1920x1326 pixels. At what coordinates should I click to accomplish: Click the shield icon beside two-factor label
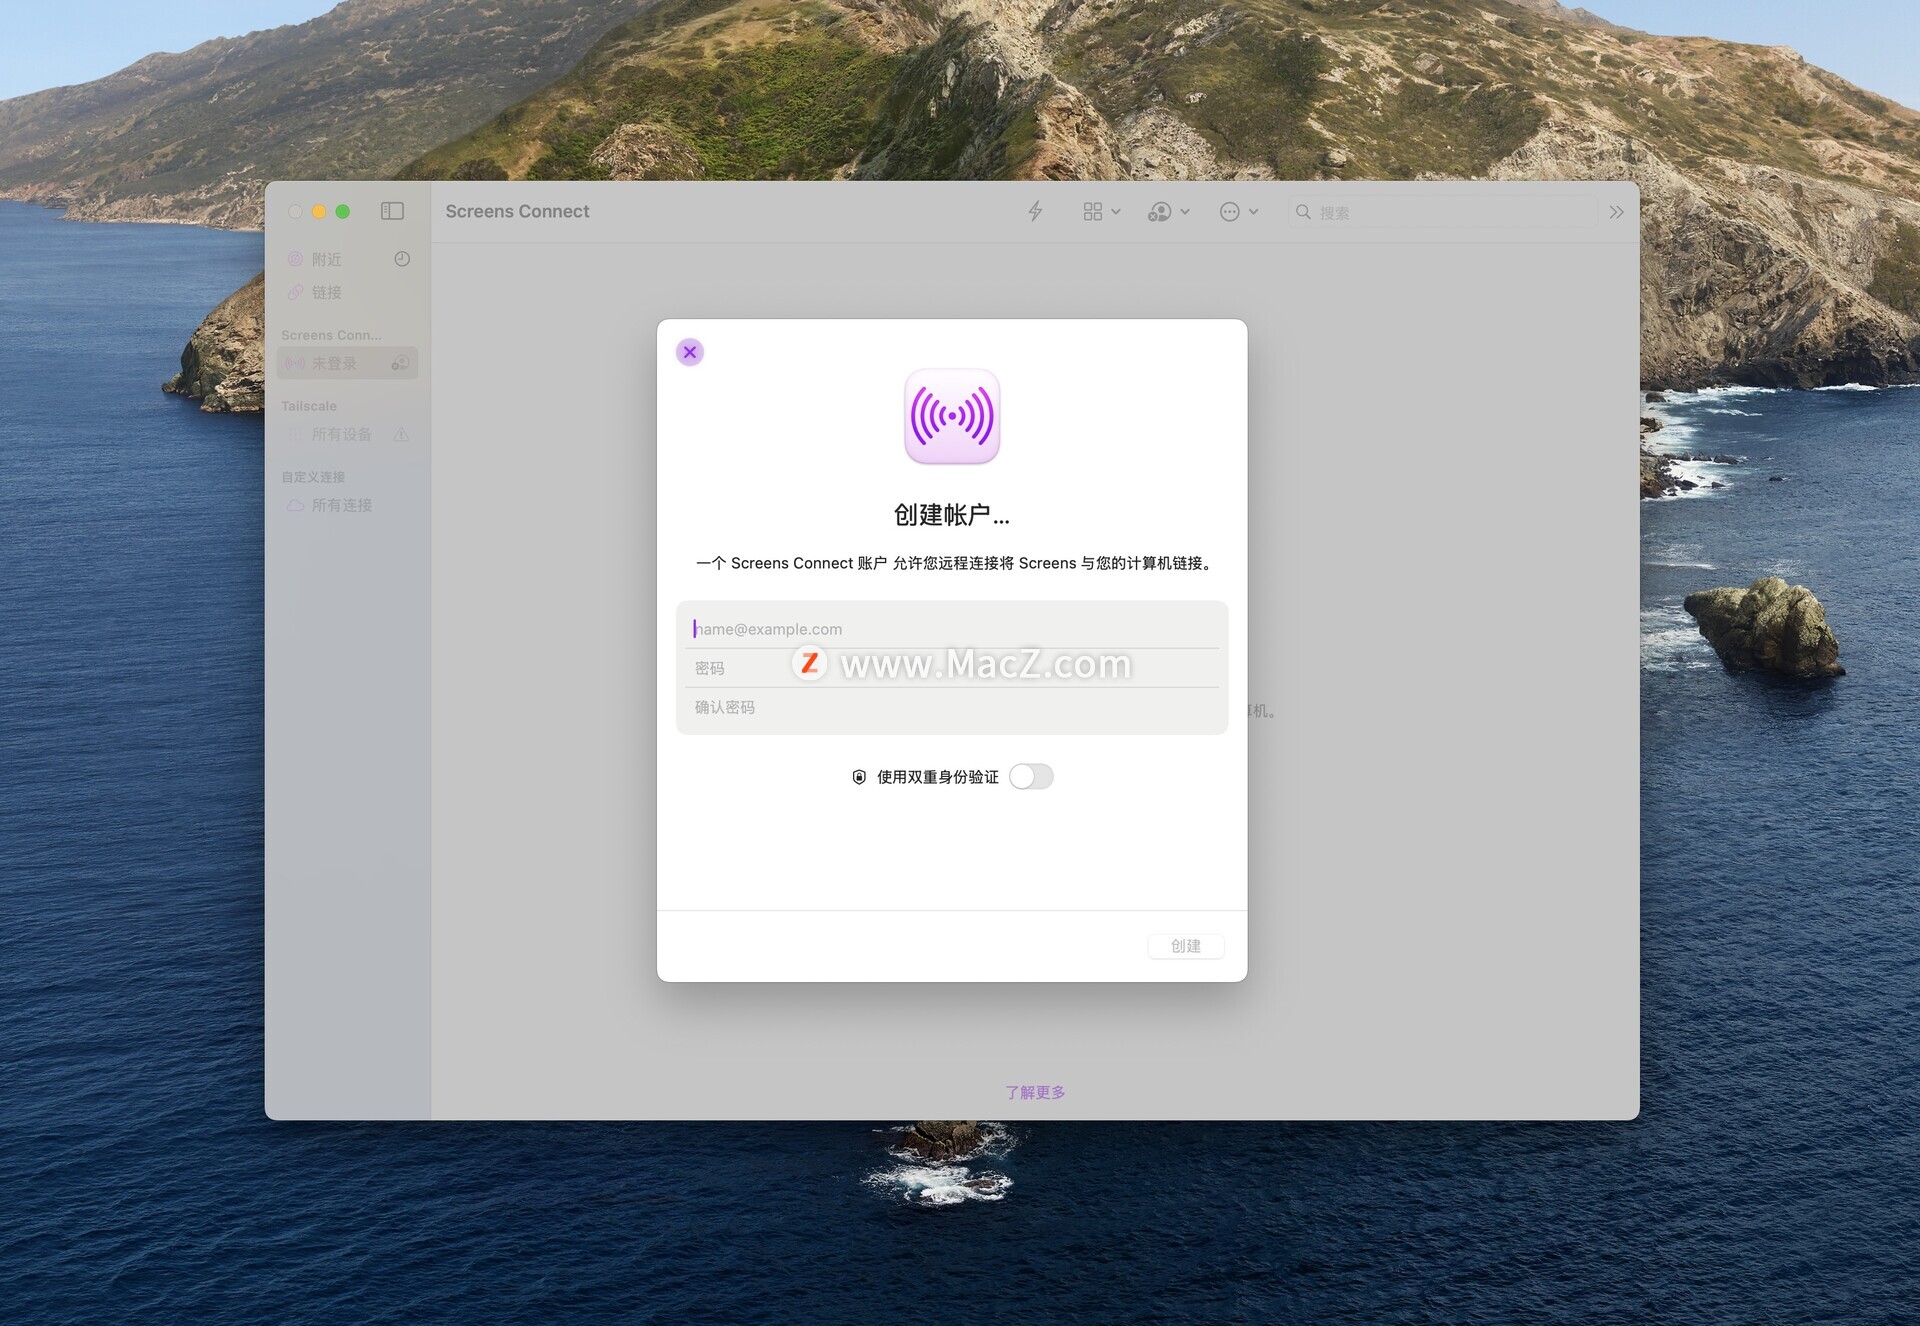[859, 777]
